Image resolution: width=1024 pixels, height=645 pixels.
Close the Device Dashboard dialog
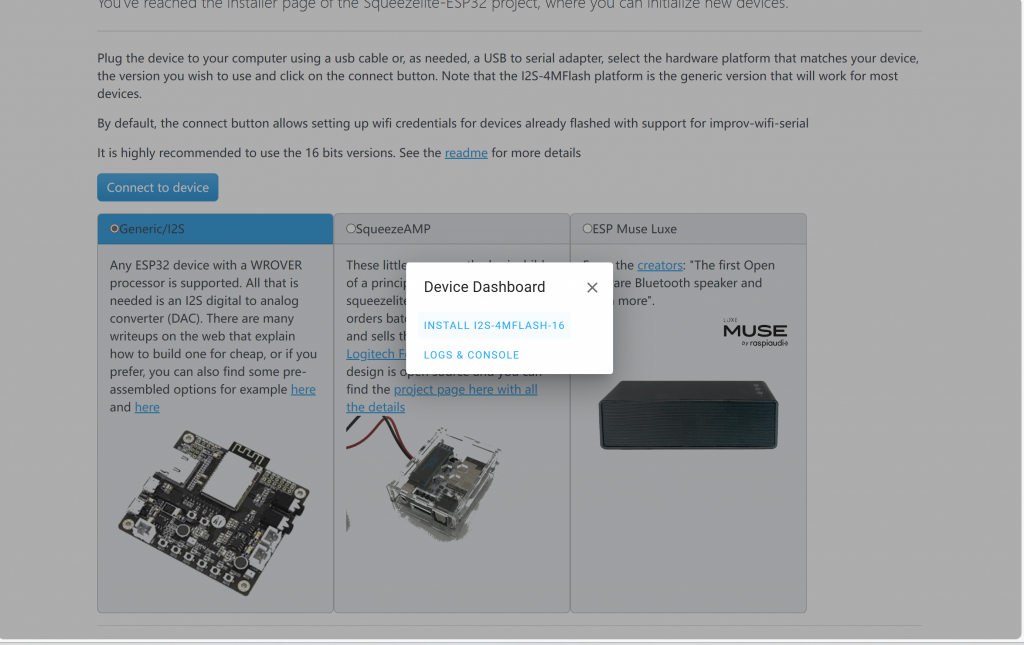592,287
